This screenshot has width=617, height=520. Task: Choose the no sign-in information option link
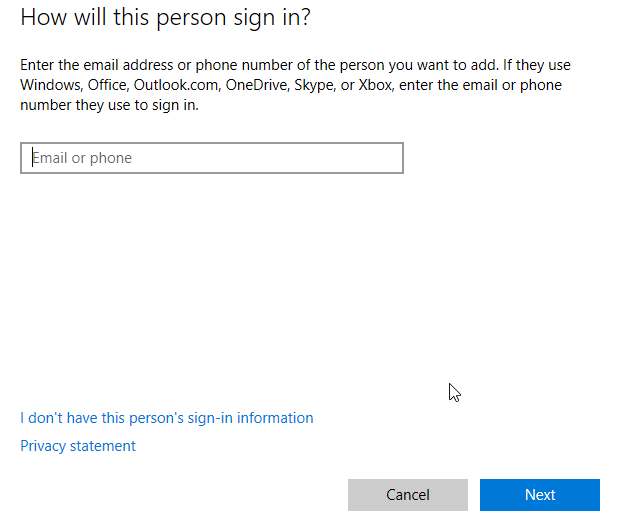167,418
